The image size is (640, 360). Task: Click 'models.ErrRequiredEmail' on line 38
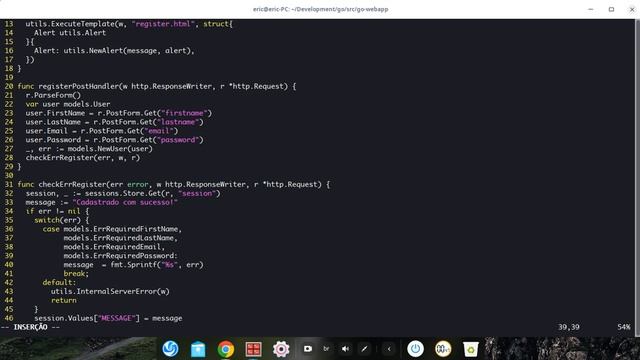click(x=112, y=247)
